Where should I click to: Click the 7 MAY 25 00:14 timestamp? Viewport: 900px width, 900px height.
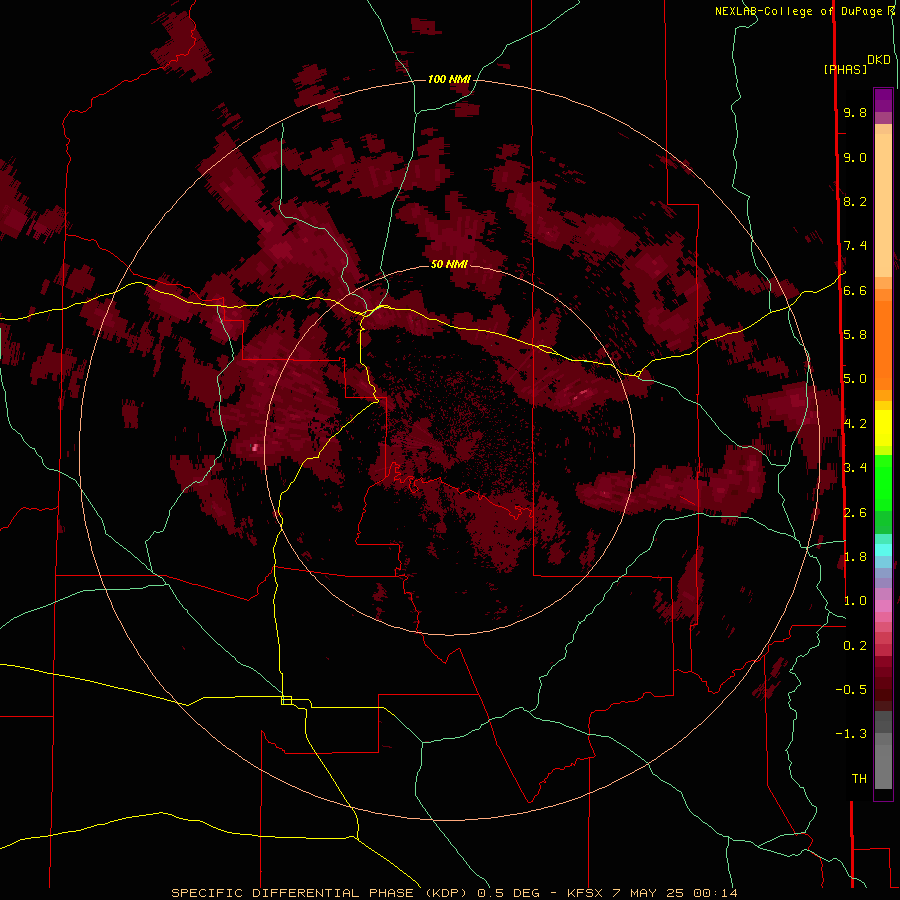click(x=674, y=893)
